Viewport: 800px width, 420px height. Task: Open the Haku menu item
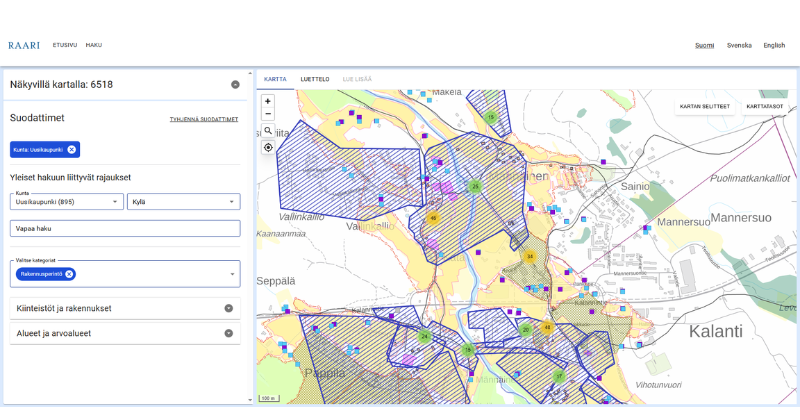[94, 45]
